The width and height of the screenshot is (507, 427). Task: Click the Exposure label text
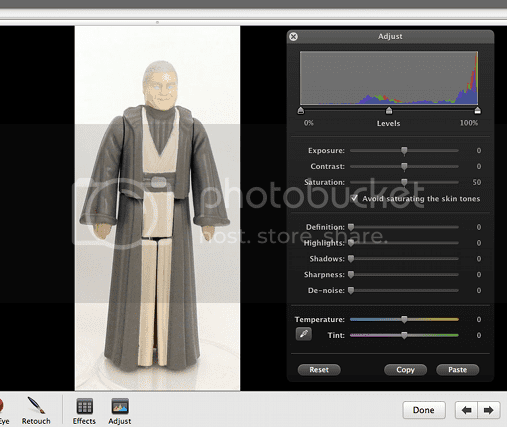click(x=326, y=151)
